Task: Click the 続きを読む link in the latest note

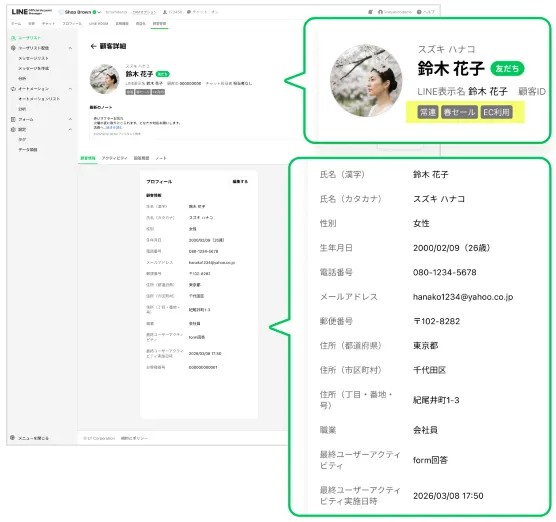Action: pyautogui.click(x=113, y=127)
